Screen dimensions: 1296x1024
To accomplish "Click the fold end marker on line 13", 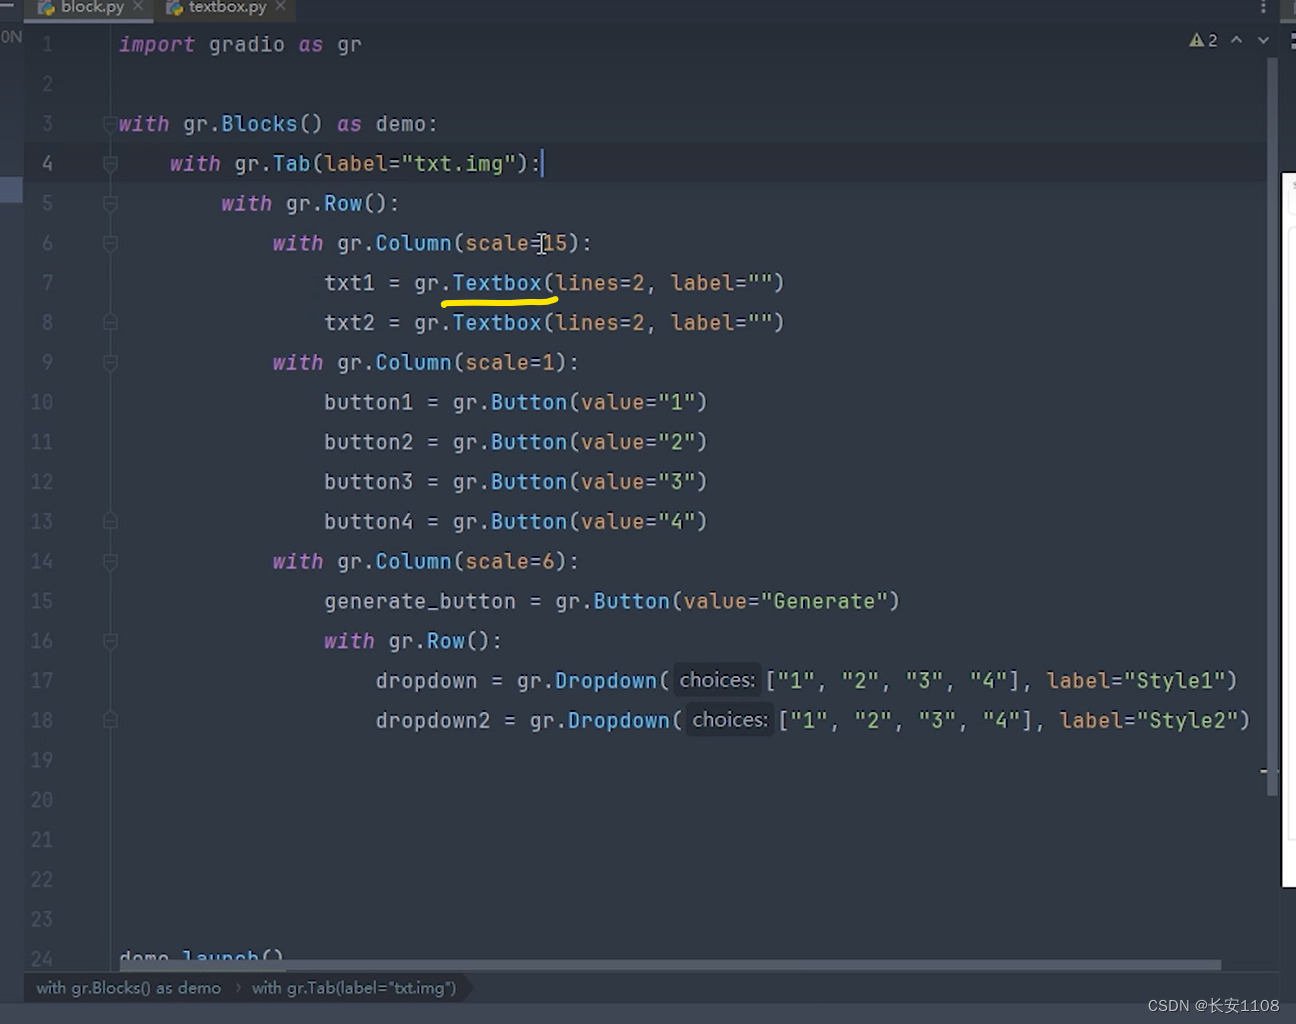I will pyautogui.click(x=110, y=522).
